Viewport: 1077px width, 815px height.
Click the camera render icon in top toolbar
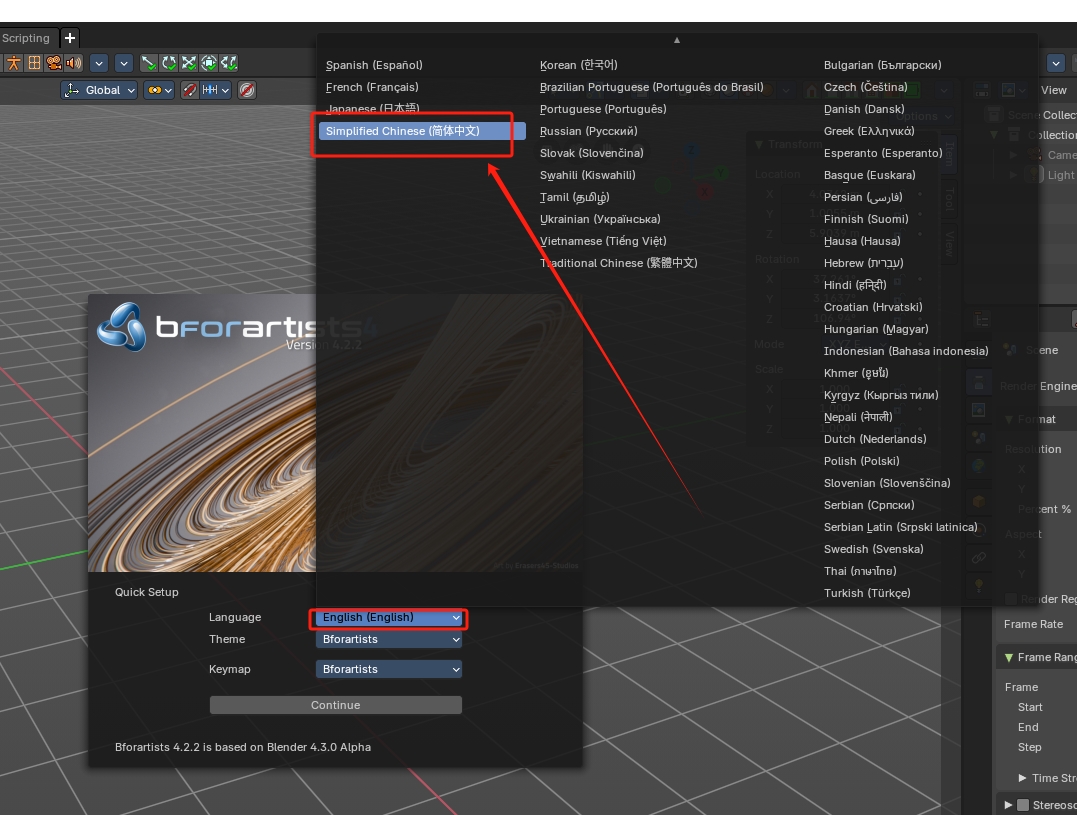point(54,63)
